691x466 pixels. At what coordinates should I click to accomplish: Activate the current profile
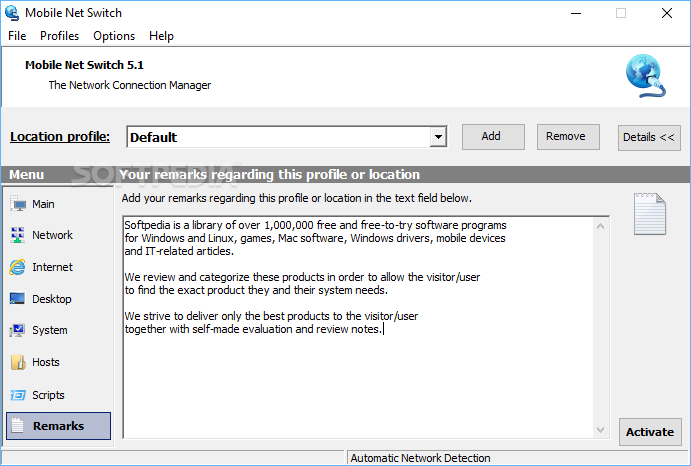click(x=650, y=432)
